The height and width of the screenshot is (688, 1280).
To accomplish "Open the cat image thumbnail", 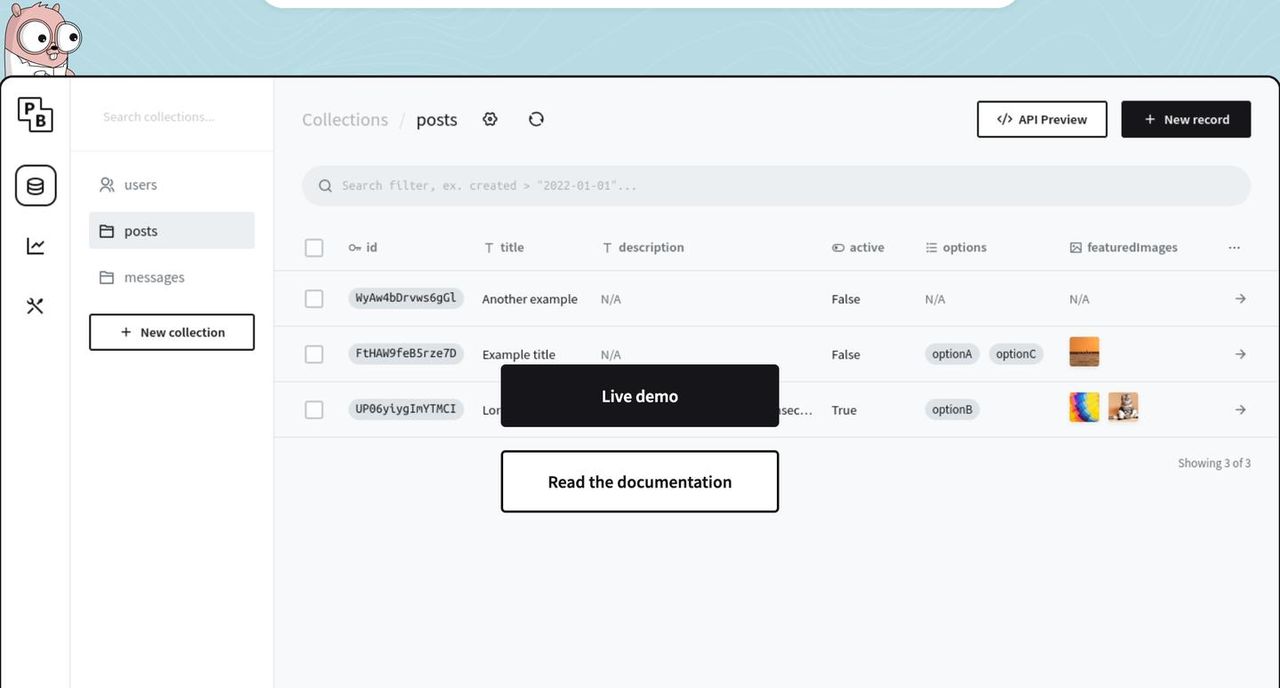I will click(x=1123, y=407).
